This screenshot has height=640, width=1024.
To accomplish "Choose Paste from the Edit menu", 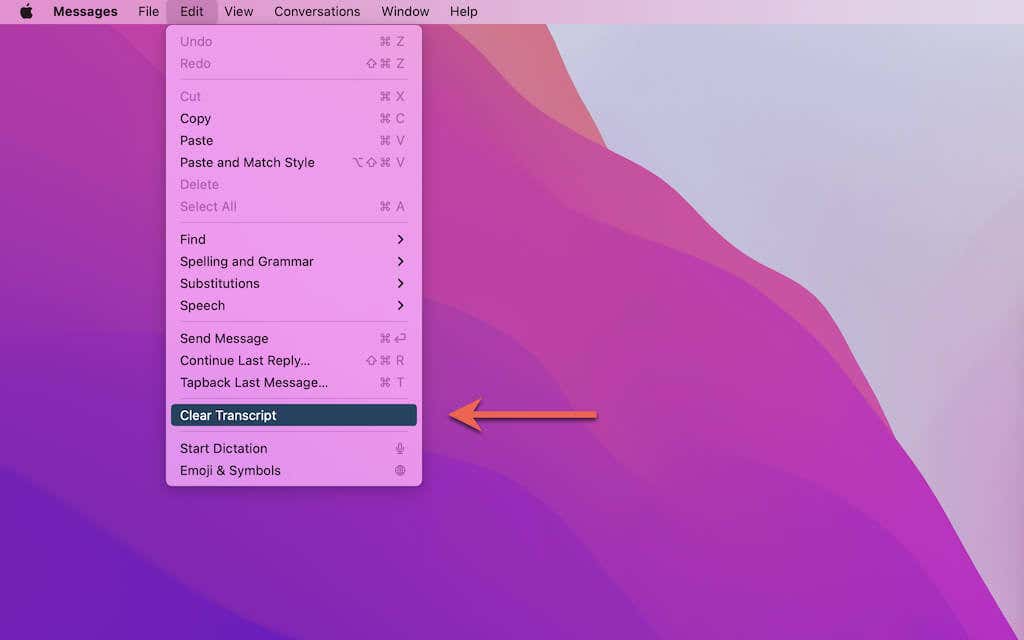I will click(x=294, y=140).
